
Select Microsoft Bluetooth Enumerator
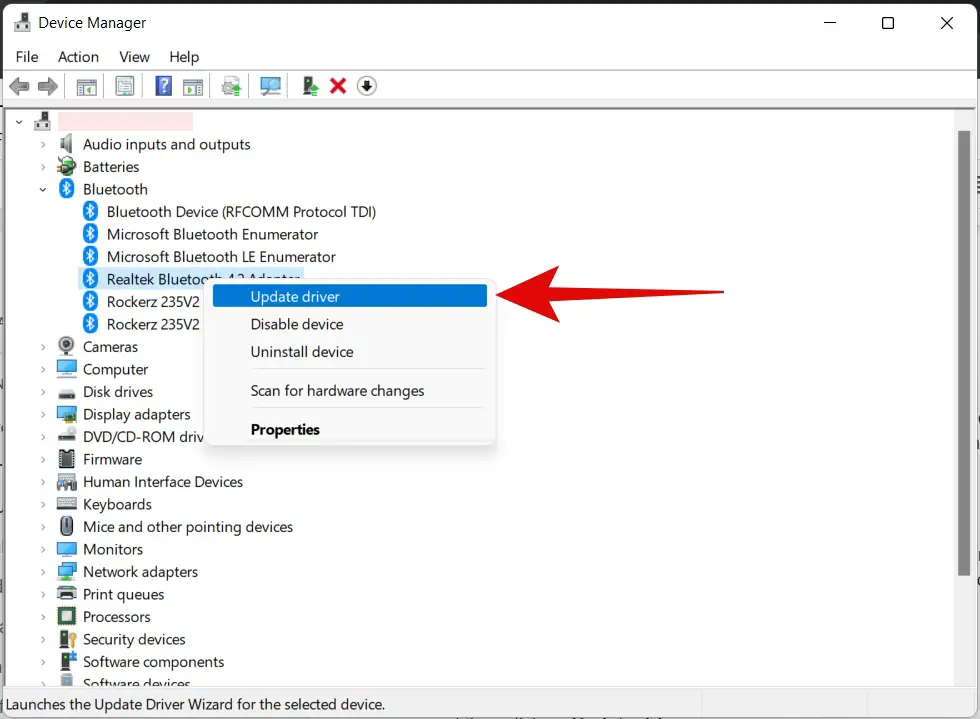coord(212,234)
